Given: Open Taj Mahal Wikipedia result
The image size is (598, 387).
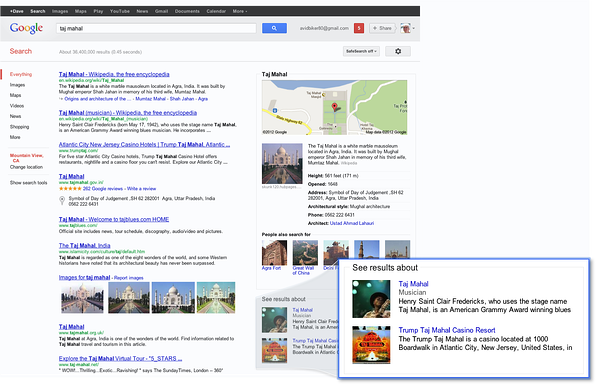Looking at the screenshot, I should coord(114,74).
